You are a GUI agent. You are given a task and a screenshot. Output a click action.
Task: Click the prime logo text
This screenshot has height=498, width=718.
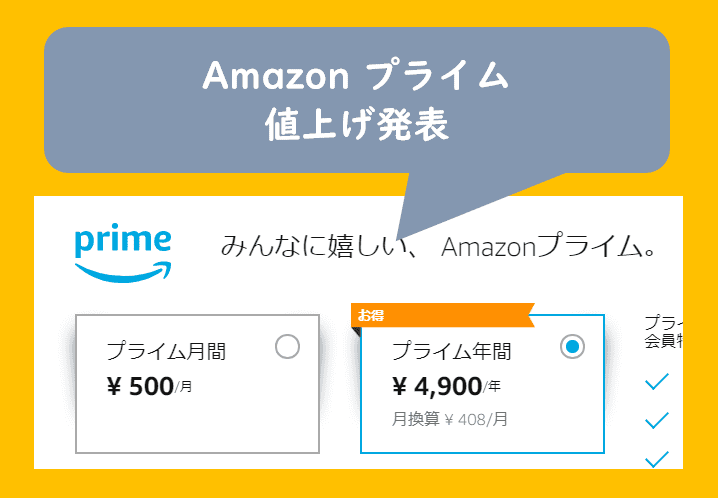[x=123, y=241]
